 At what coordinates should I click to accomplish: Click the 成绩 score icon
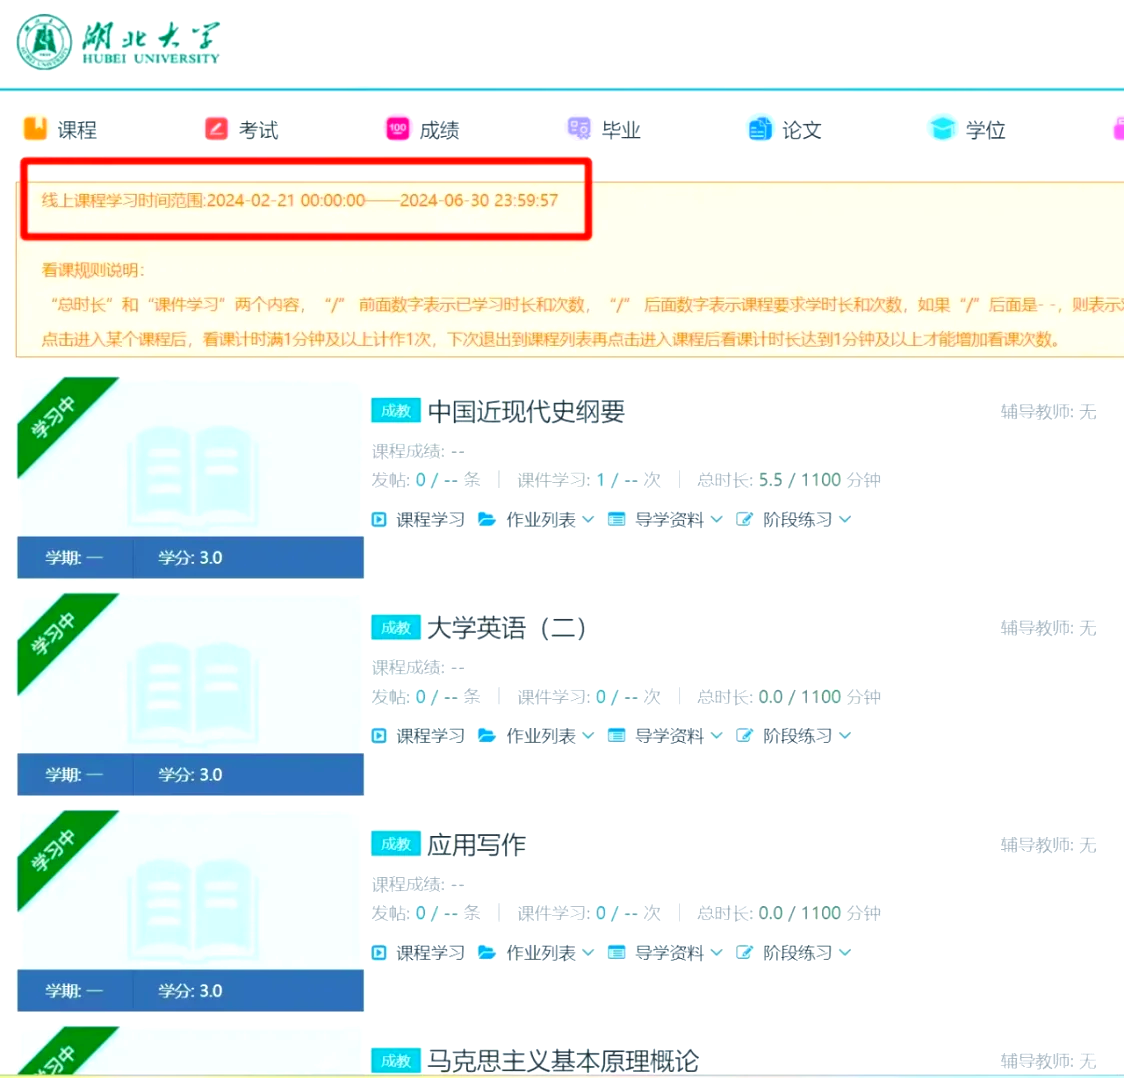[398, 128]
